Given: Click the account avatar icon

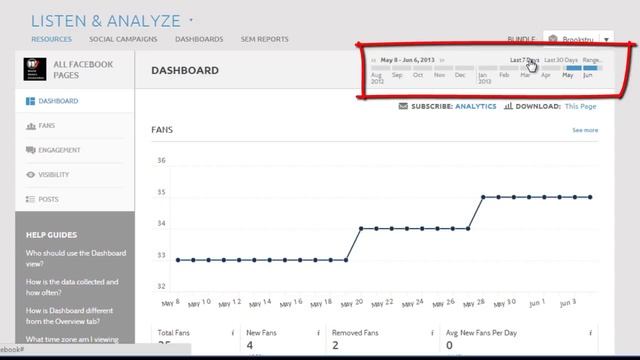Looking at the screenshot, I should coord(553,39).
